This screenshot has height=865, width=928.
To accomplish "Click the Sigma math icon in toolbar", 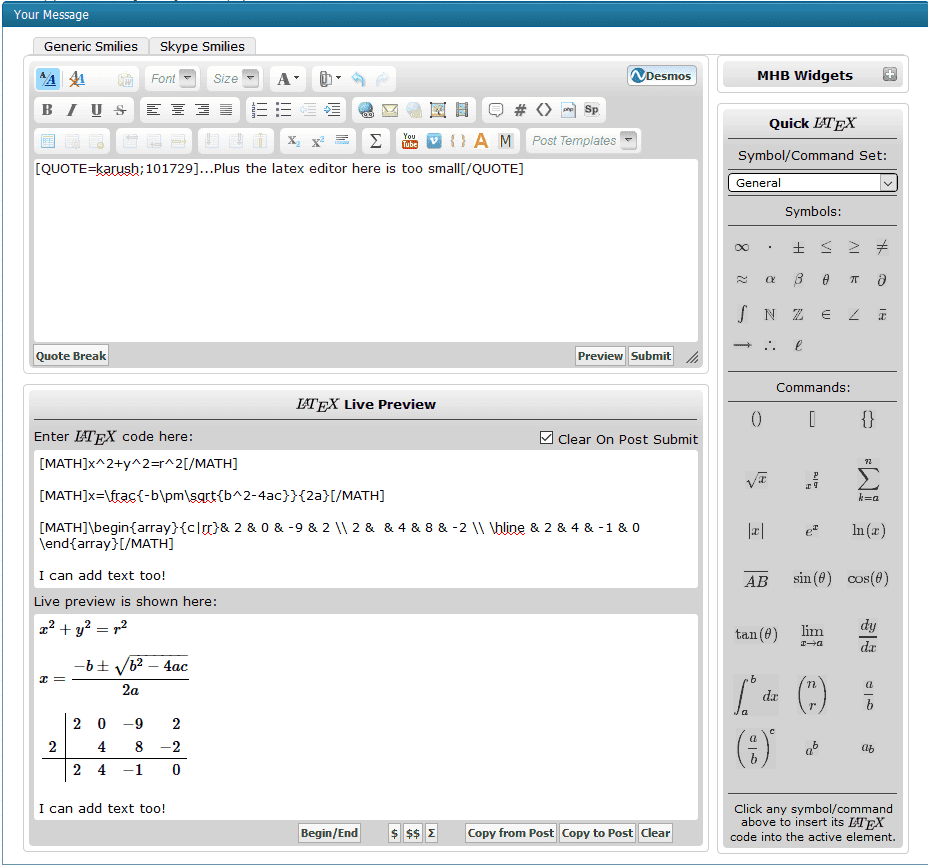I will pyautogui.click(x=375, y=141).
